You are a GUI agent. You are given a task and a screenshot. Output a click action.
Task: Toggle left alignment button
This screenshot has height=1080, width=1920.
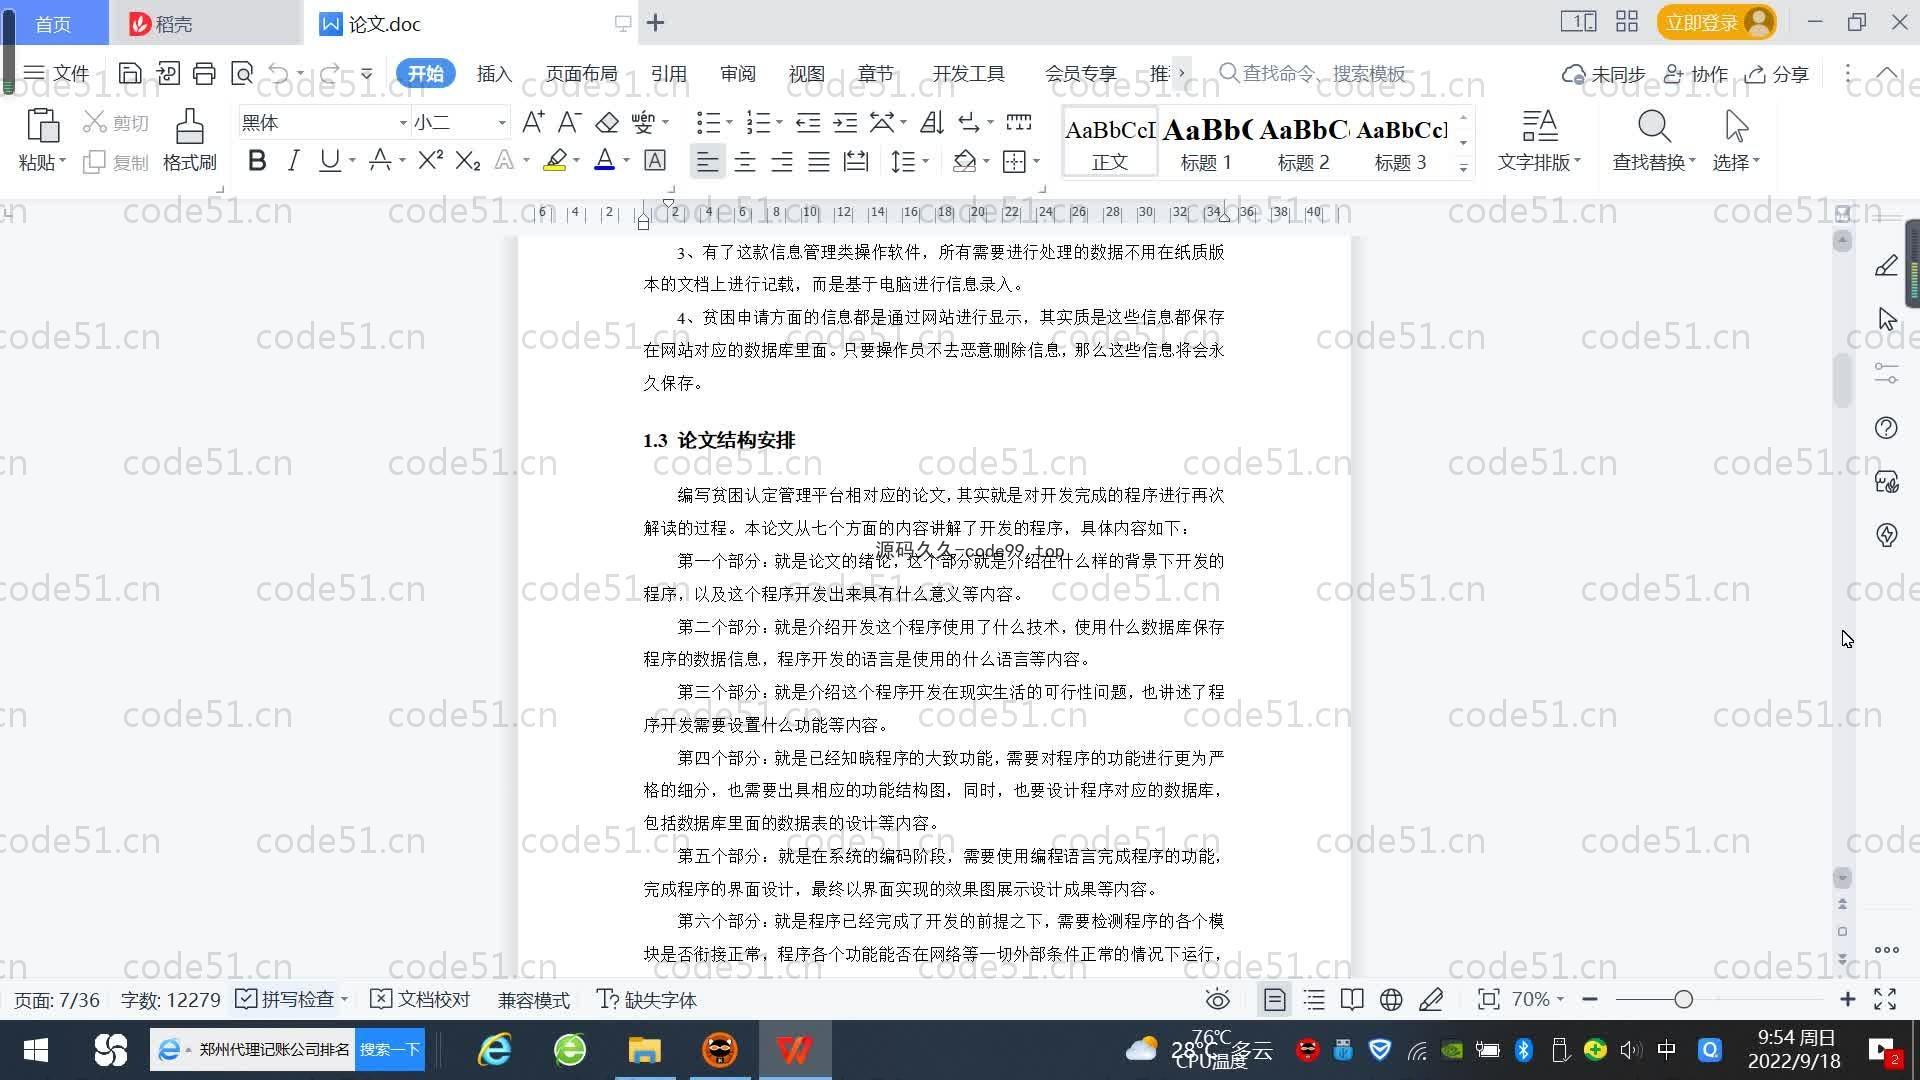tap(707, 161)
